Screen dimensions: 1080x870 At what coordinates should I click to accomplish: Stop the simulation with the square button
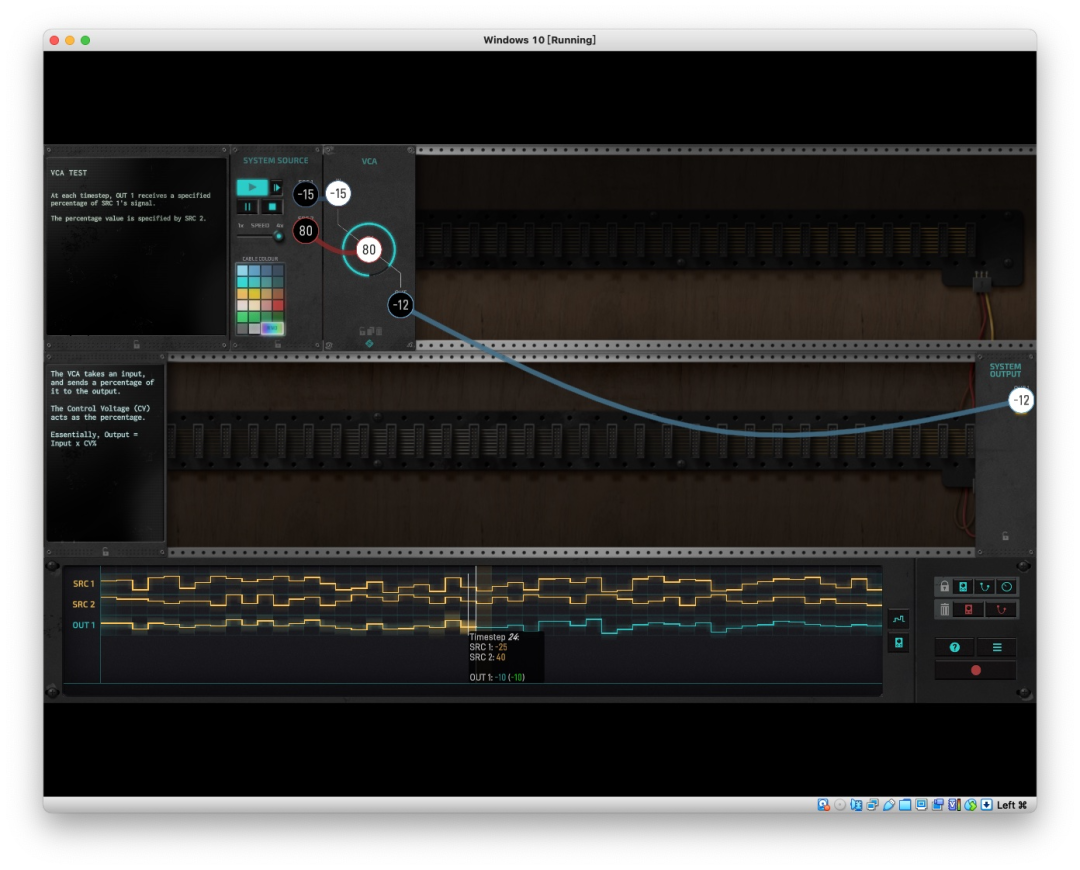pos(272,207)
